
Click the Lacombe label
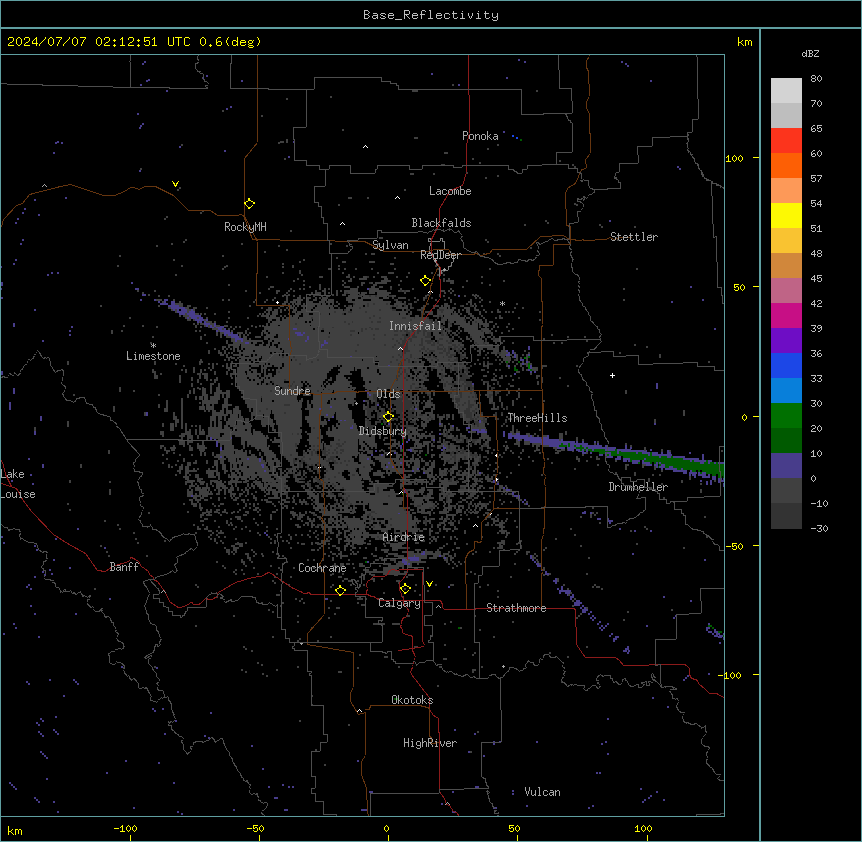[450, 191]
